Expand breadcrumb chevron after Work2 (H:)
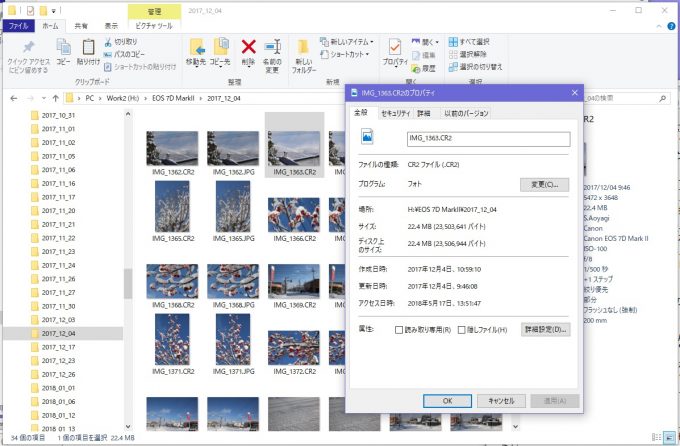The width and height of the screenshot is (680, 446). [x=145, y=98]
